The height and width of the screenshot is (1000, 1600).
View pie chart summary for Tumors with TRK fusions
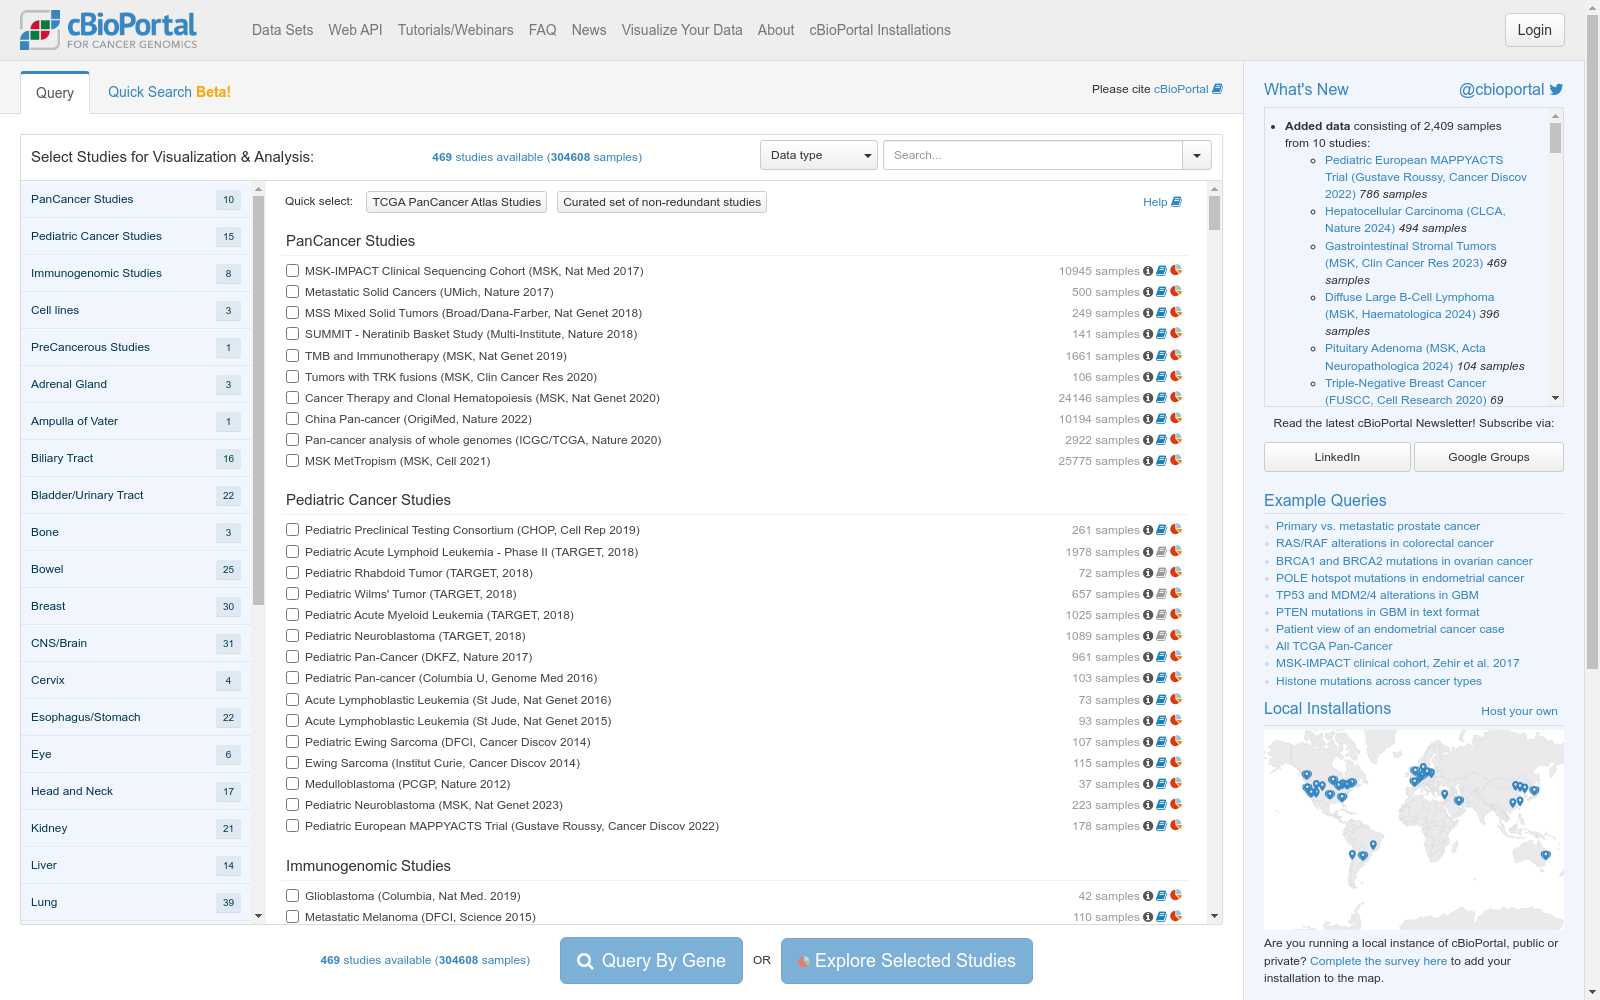coord(1176,377)
